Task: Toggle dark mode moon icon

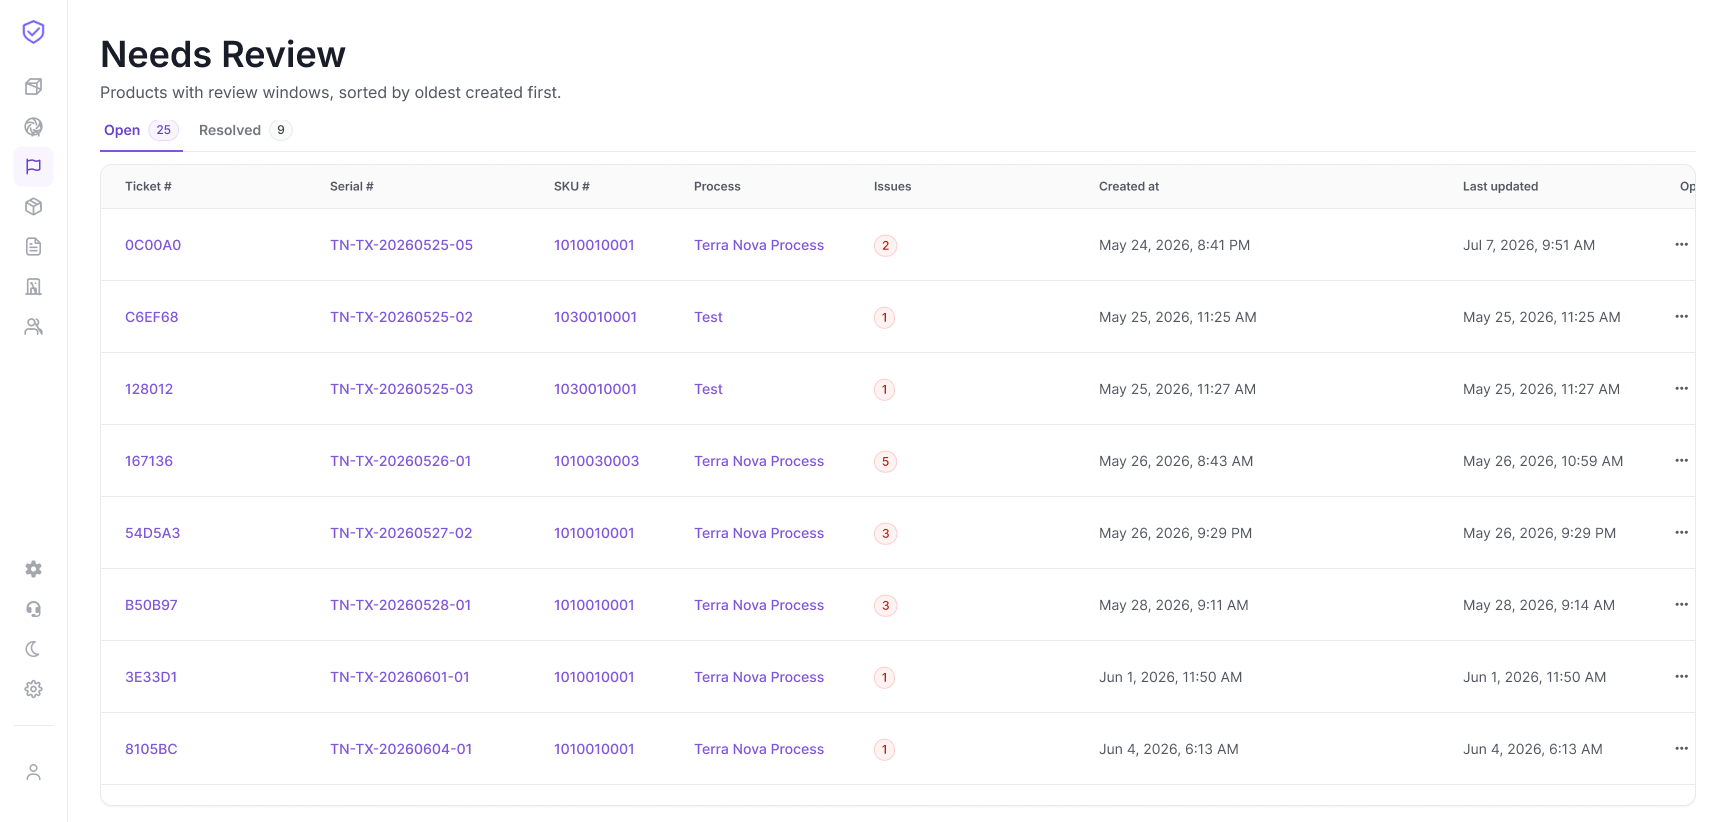Action: point(33,649)
